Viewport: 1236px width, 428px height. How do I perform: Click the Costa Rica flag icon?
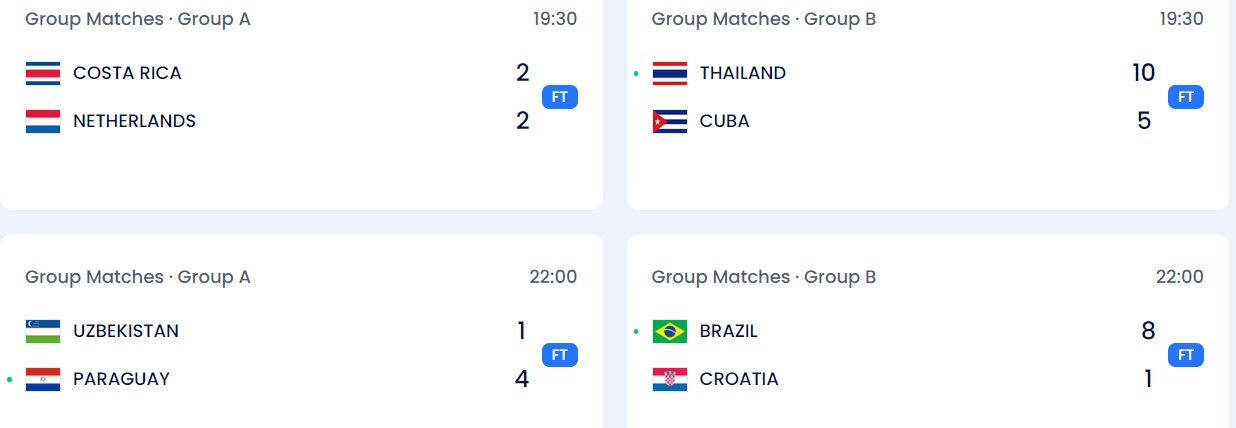(x=43, y=73)
